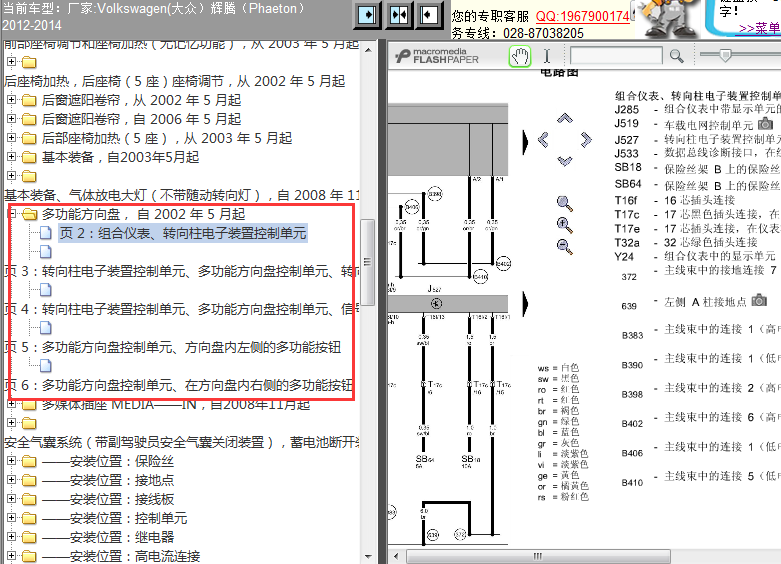Click the J285 legend entry

point(627,109)
